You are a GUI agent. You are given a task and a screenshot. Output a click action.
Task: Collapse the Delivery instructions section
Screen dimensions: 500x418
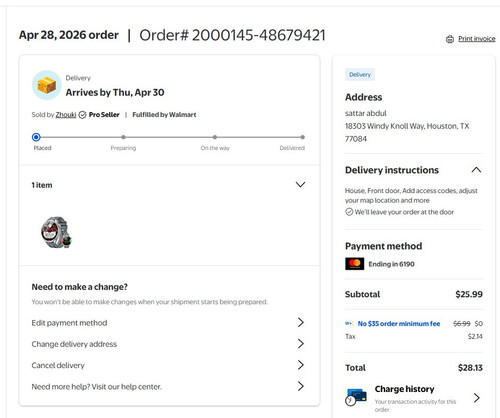coord(476,170)
